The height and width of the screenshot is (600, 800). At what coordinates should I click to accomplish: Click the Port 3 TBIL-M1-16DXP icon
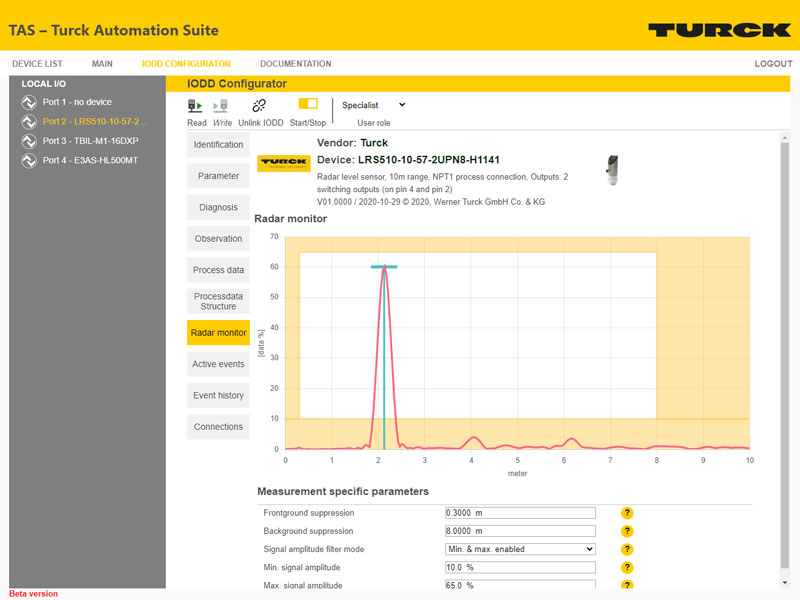click(x=29, y=140)
